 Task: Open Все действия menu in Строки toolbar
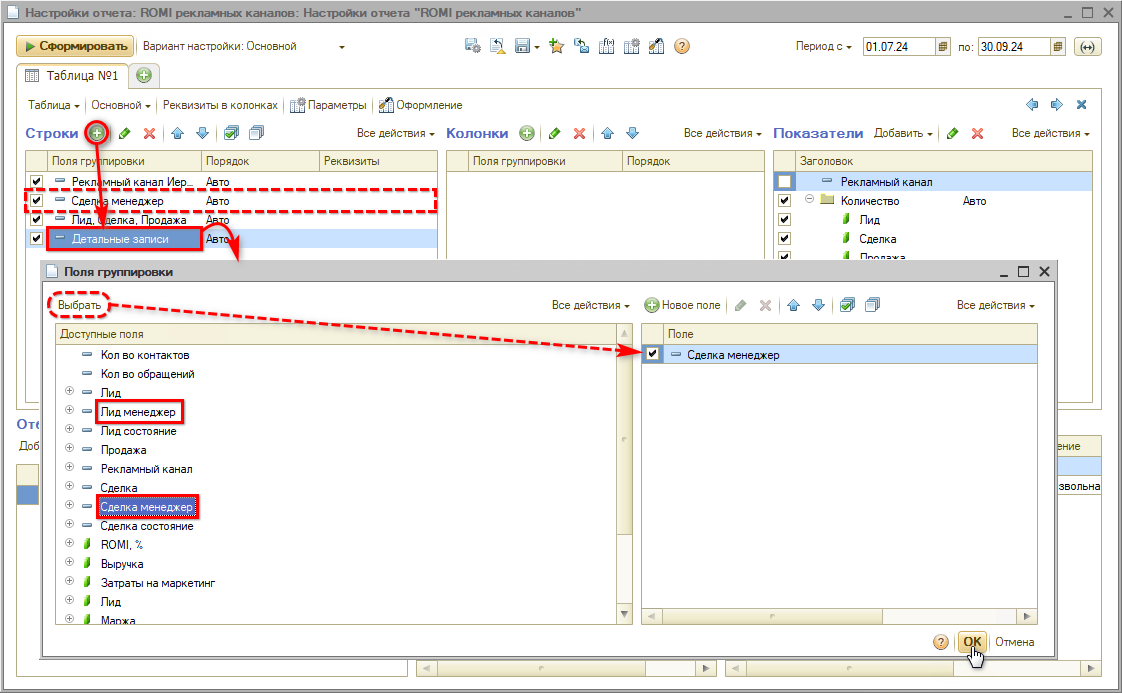coord(396,133)
